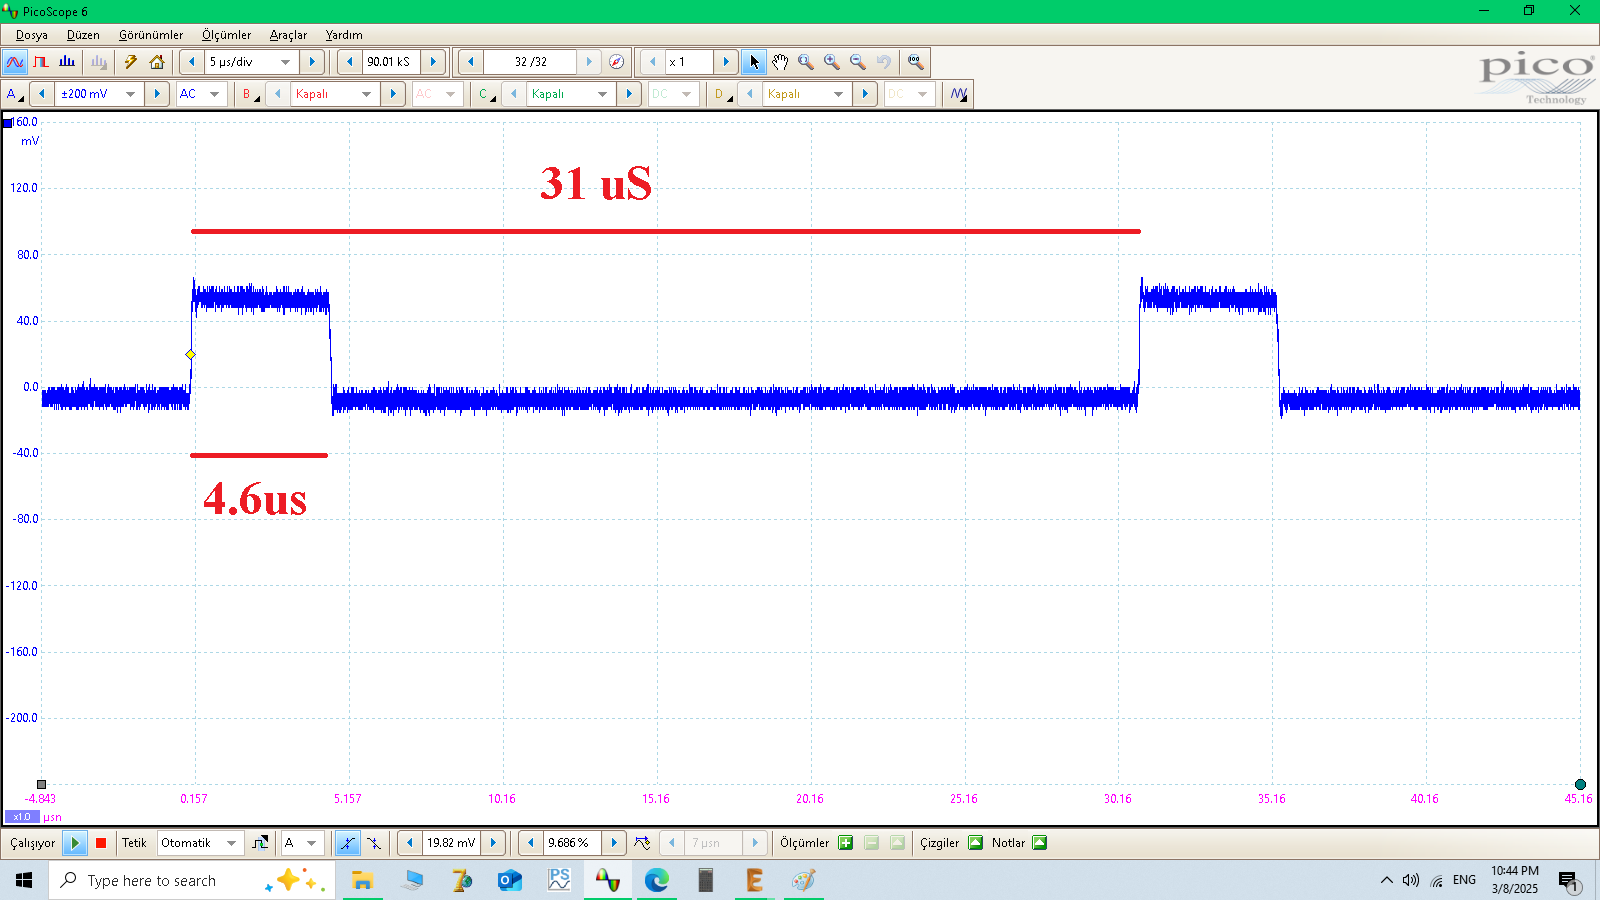
Task: Open the auto setup lightning icon
Action: (130, 62)
